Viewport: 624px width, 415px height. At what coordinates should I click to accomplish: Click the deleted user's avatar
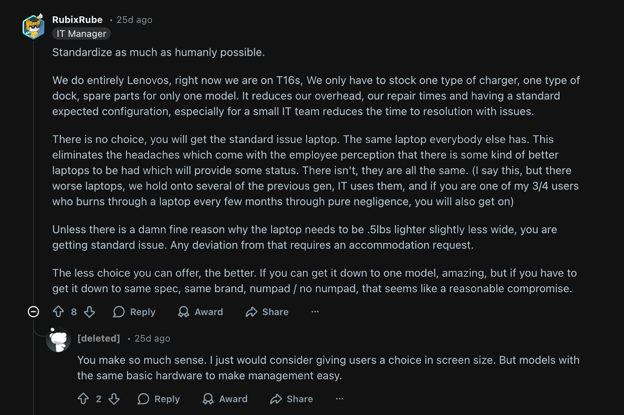tap(58, 340)
